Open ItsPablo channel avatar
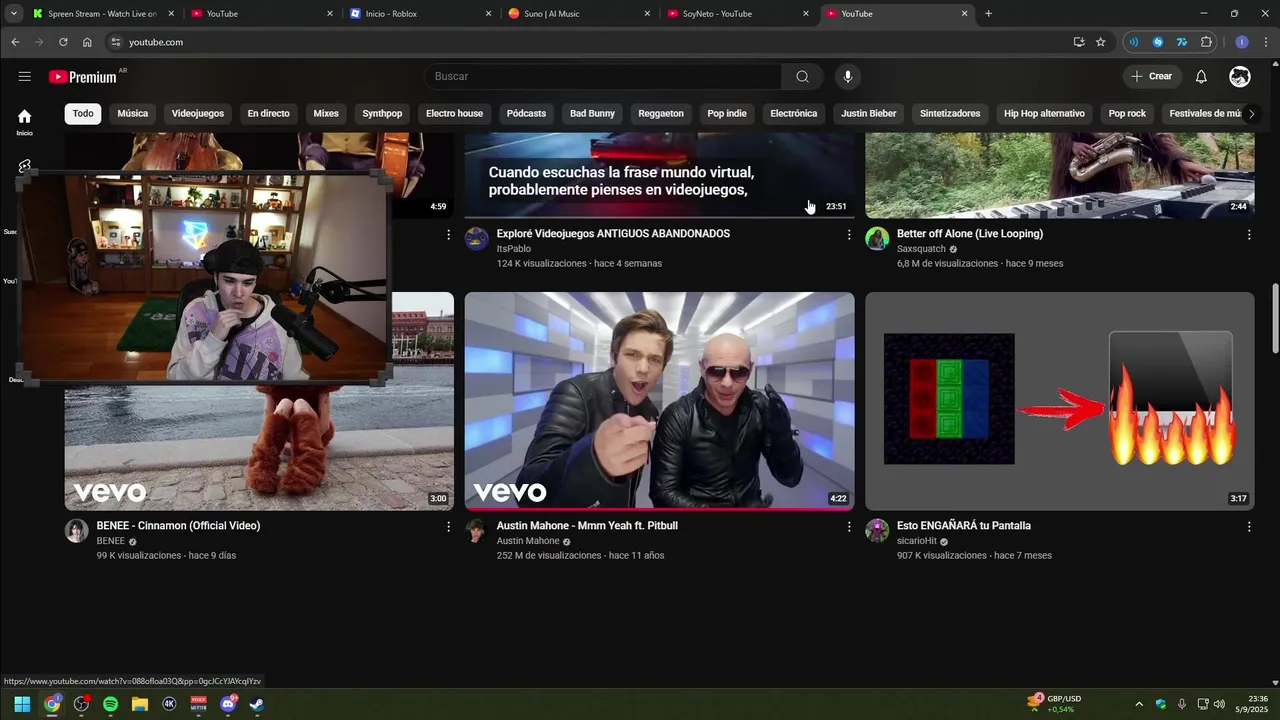Viewport: 1280px width, 720px height. click(x=477, y=238)
